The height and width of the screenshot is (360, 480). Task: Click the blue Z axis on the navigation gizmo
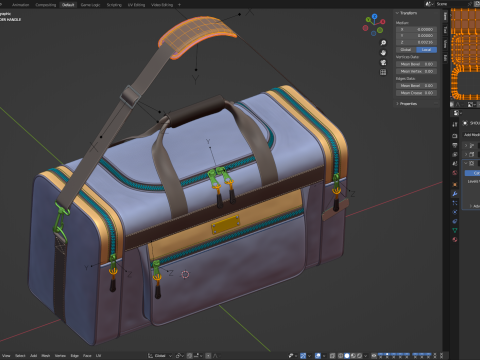[375, 16]
